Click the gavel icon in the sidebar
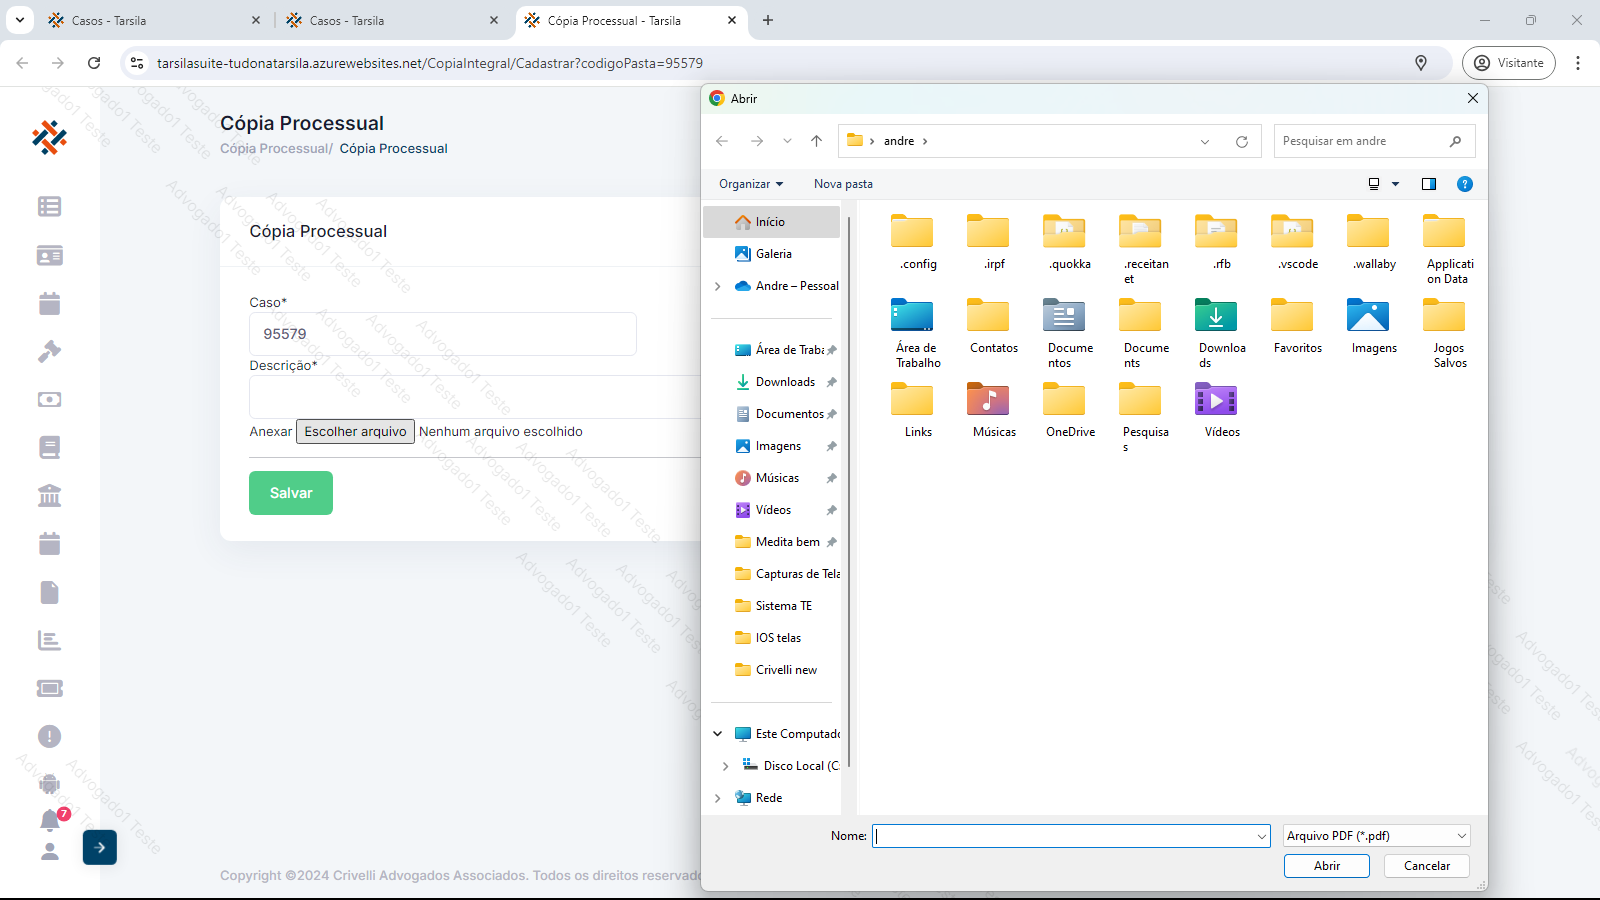 coord(49,351)
